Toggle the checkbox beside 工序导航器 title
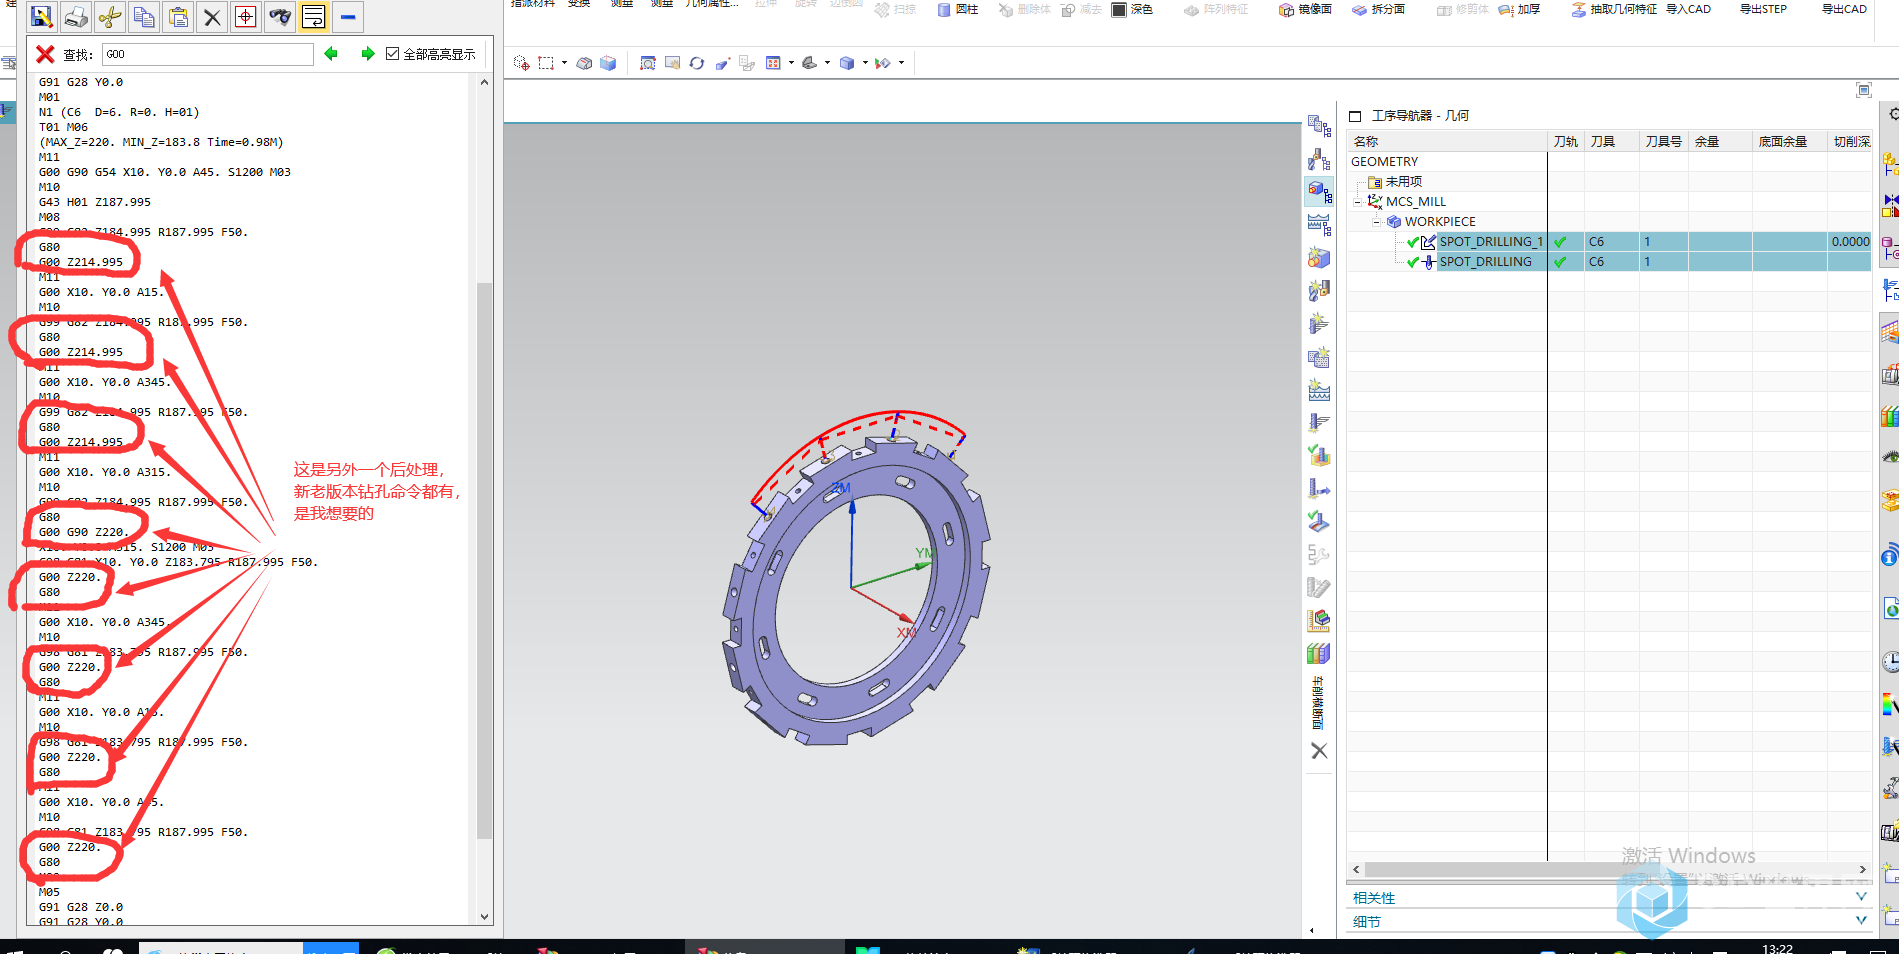1899x954 pixels. point(1355,116)
